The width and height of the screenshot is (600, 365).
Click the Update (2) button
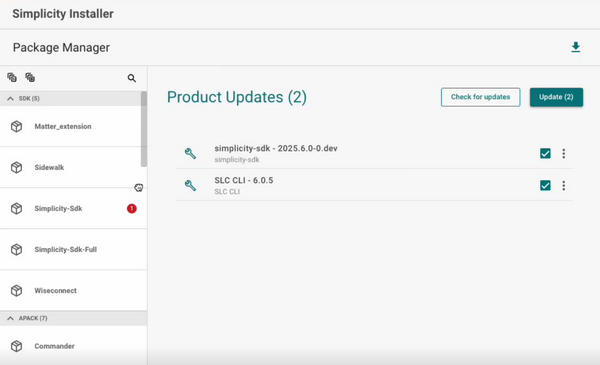556,97
